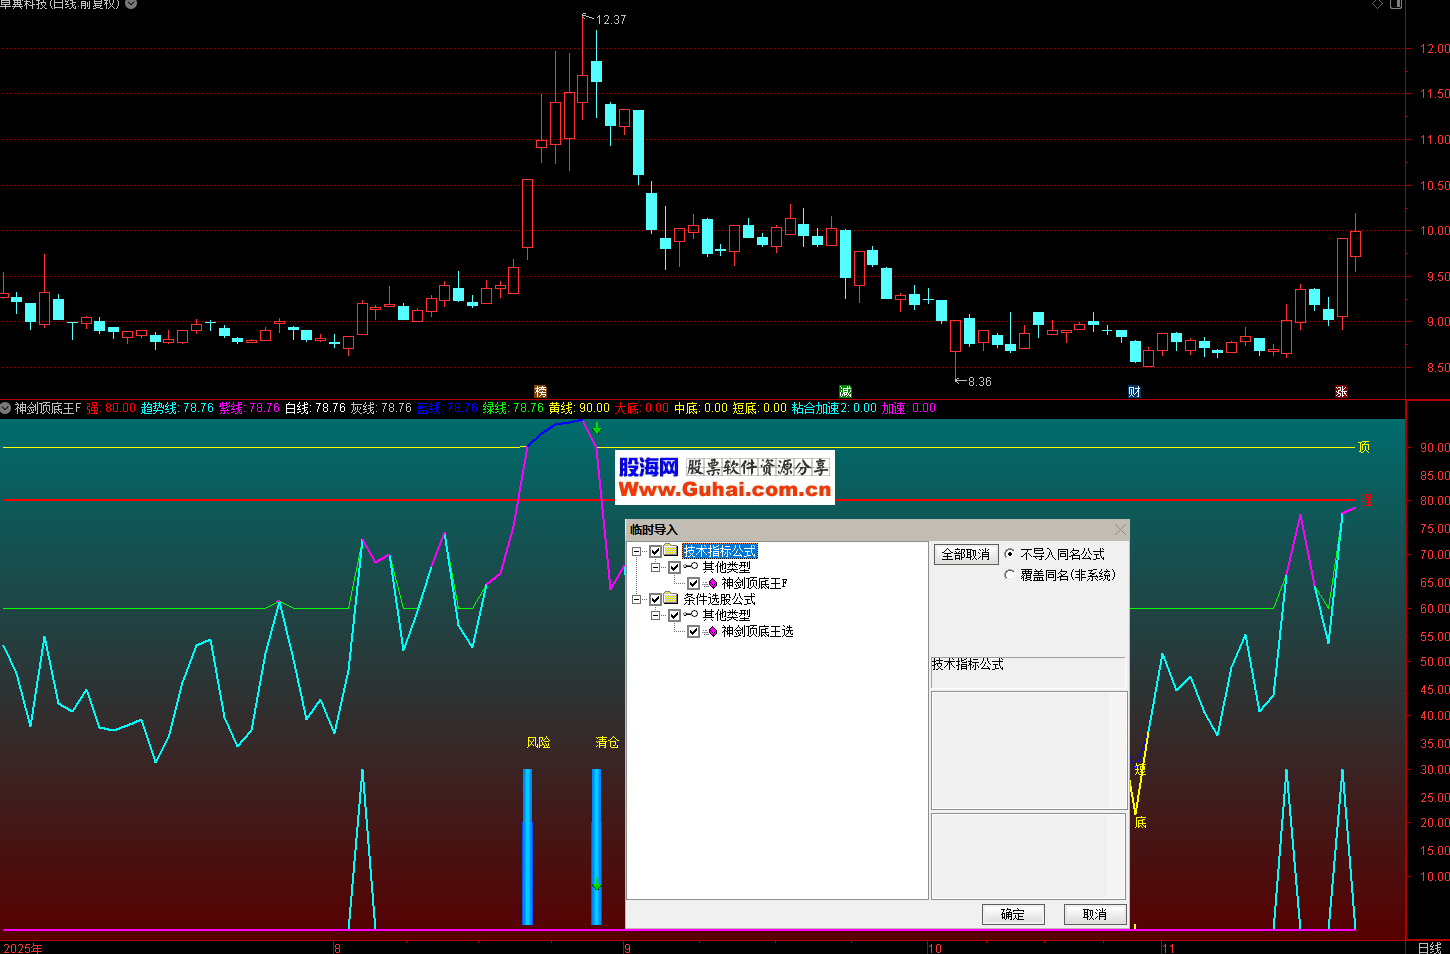This screenshot has width=1450, height=954.
Task: Click the 条件选股公式 folder icon
Action: point(671,599)
